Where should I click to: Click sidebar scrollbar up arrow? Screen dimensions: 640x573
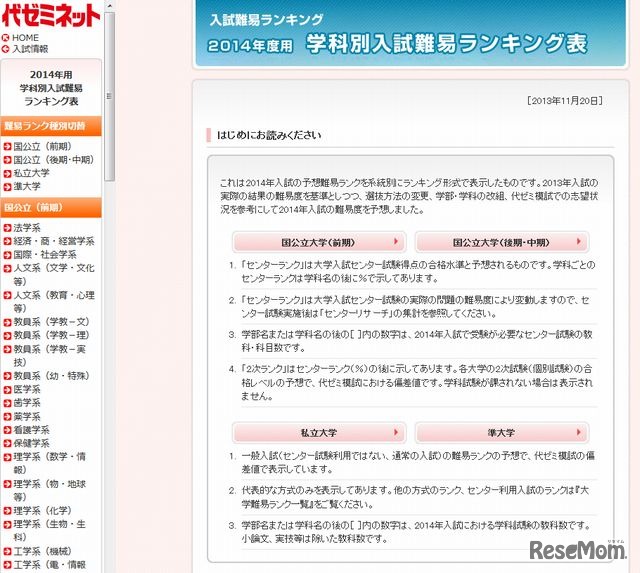(x=109, y=6)
